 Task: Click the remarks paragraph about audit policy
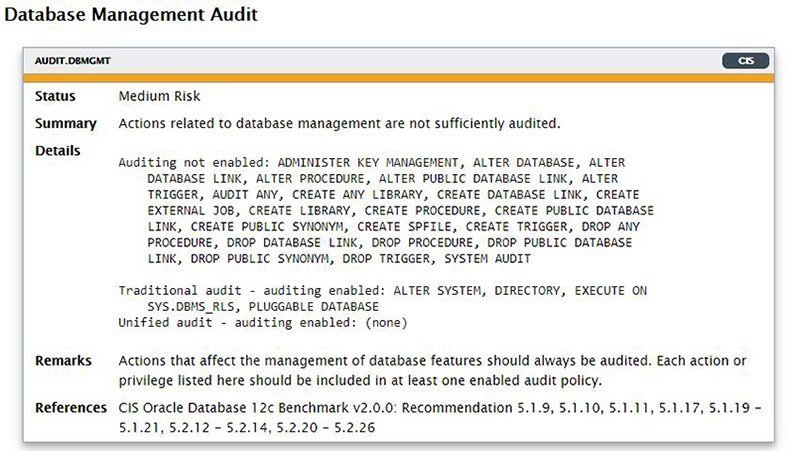432,370
